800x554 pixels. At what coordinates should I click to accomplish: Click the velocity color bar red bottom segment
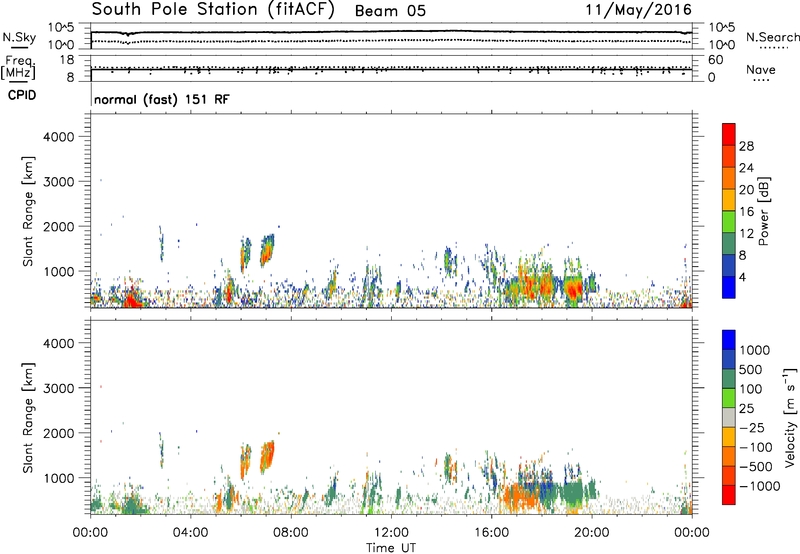tap(729, 495)
